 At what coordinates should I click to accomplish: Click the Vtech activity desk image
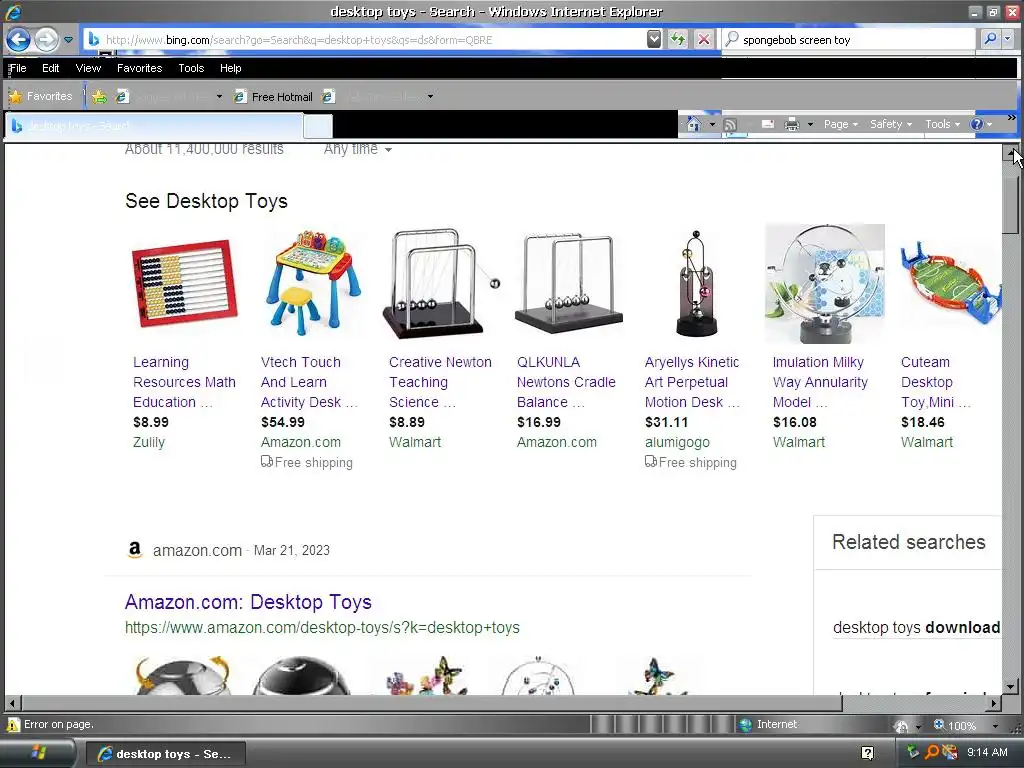[x=312, y=282]
